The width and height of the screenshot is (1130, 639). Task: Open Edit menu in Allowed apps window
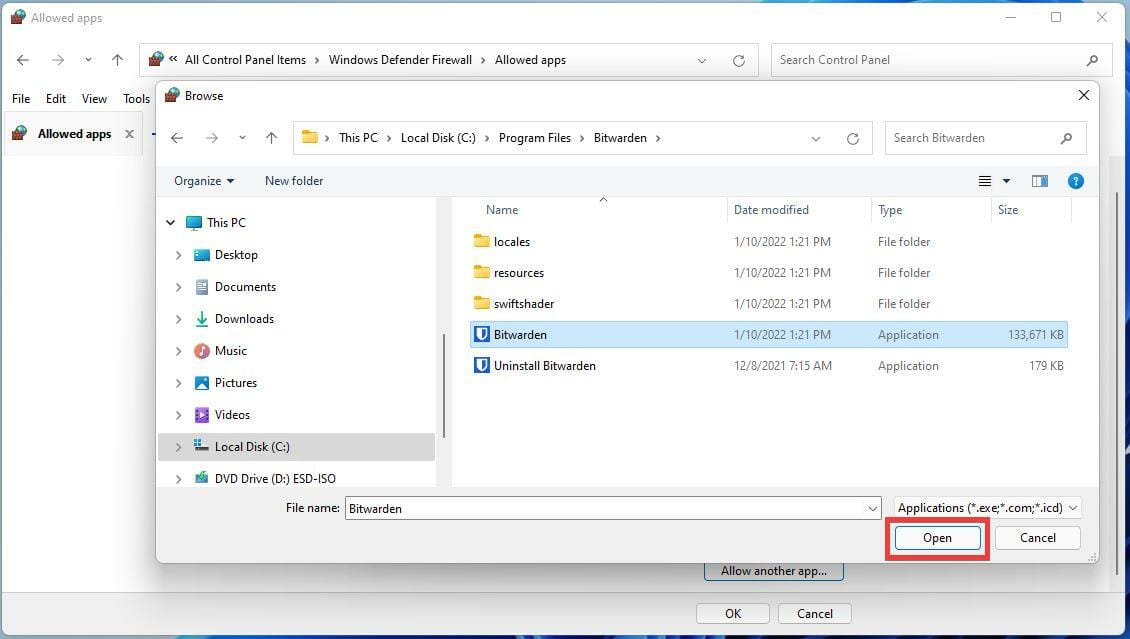[55, 99]
